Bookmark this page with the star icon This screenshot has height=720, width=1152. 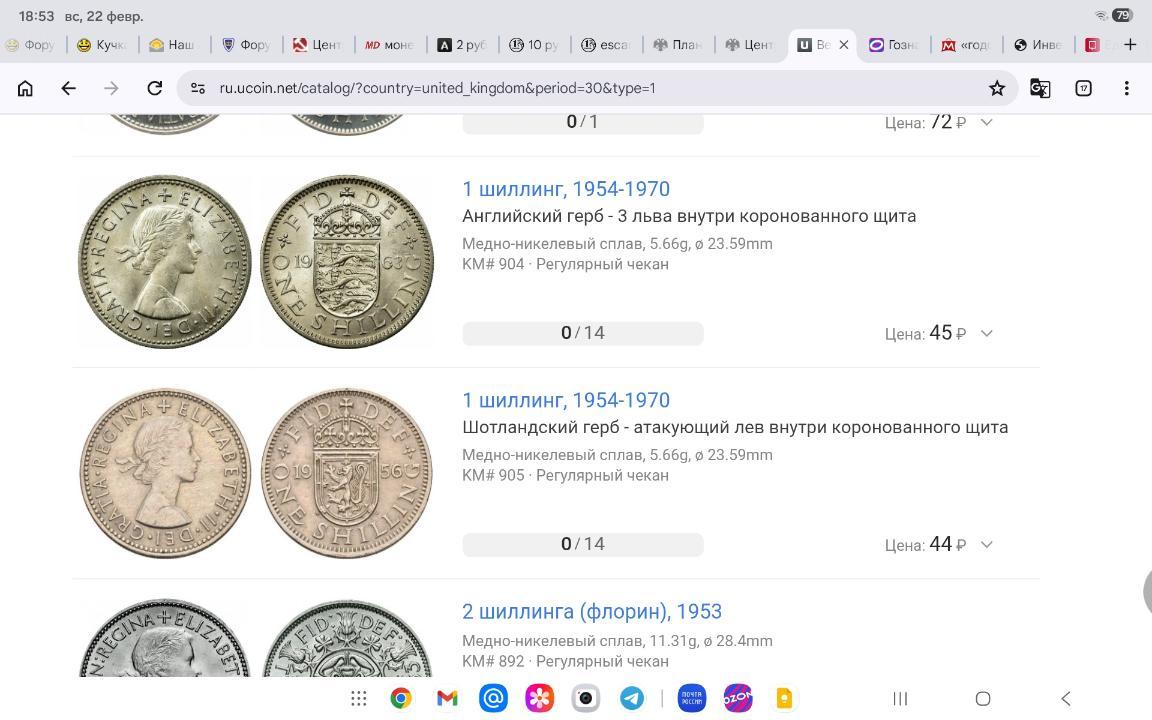coord(996,88)
